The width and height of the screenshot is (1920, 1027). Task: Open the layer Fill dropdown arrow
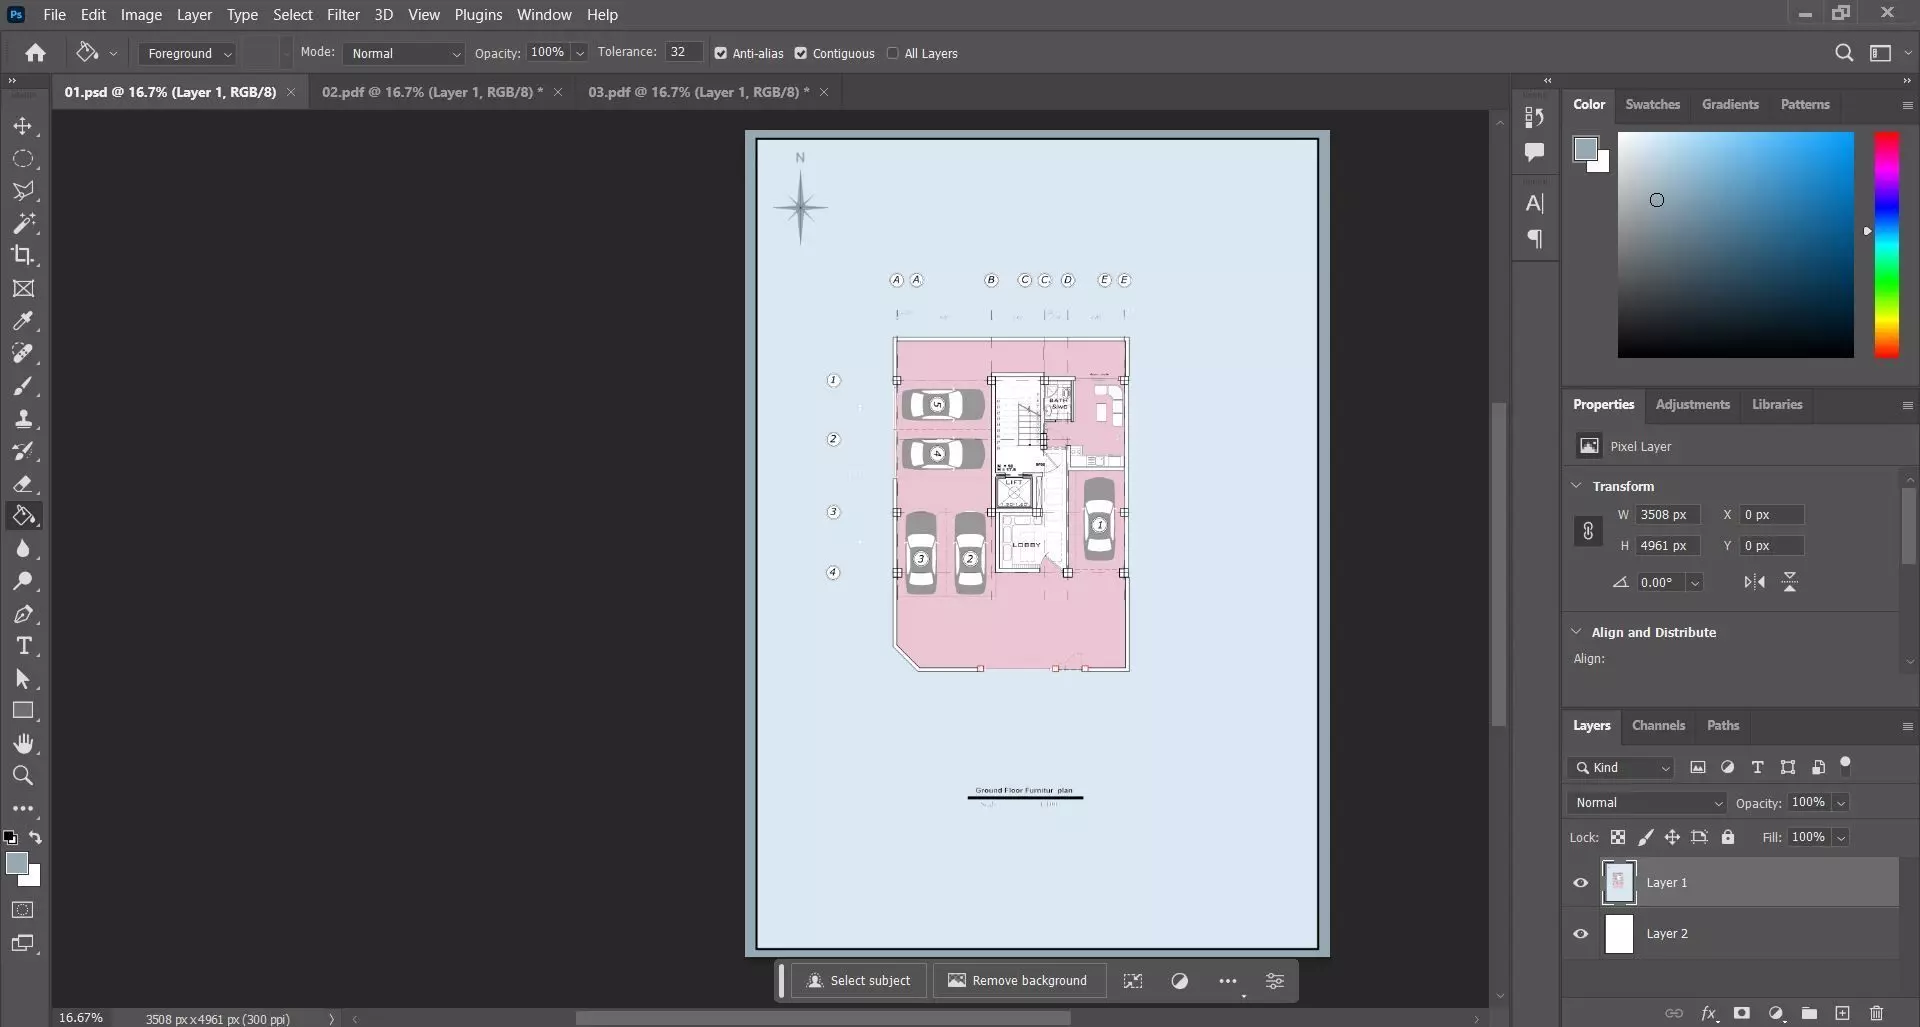coord(1841,837)
